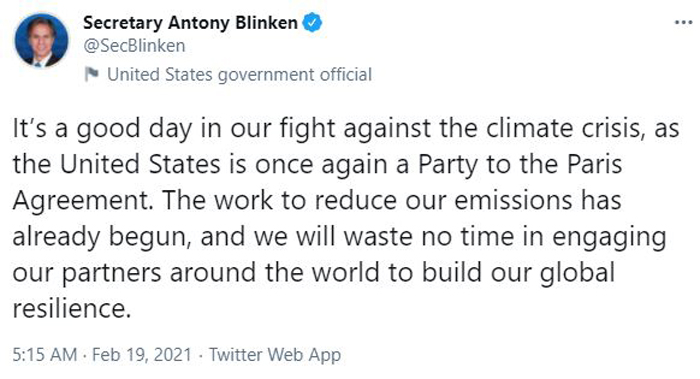700x379 pixels.
Task: Click the Feb 19, 2021 date
Action: (142, 355)
